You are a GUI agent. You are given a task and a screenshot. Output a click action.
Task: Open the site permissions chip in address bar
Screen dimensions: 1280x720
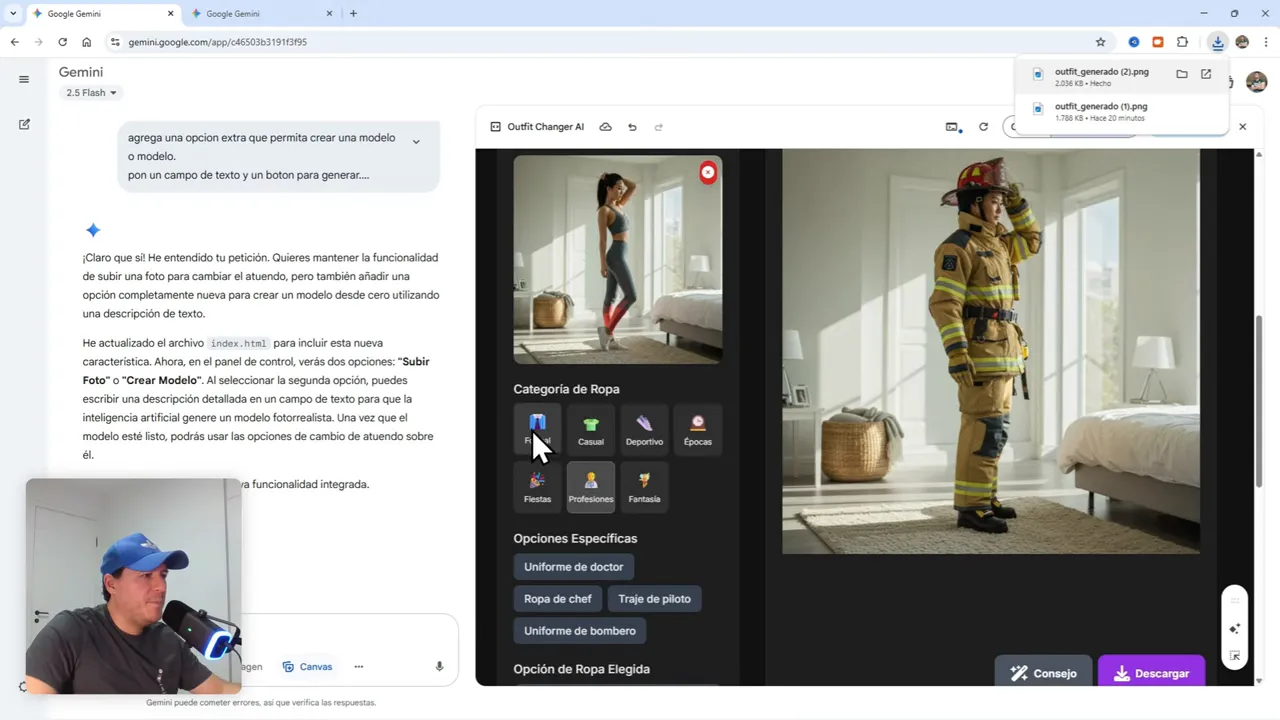click(x=115, y=42)
